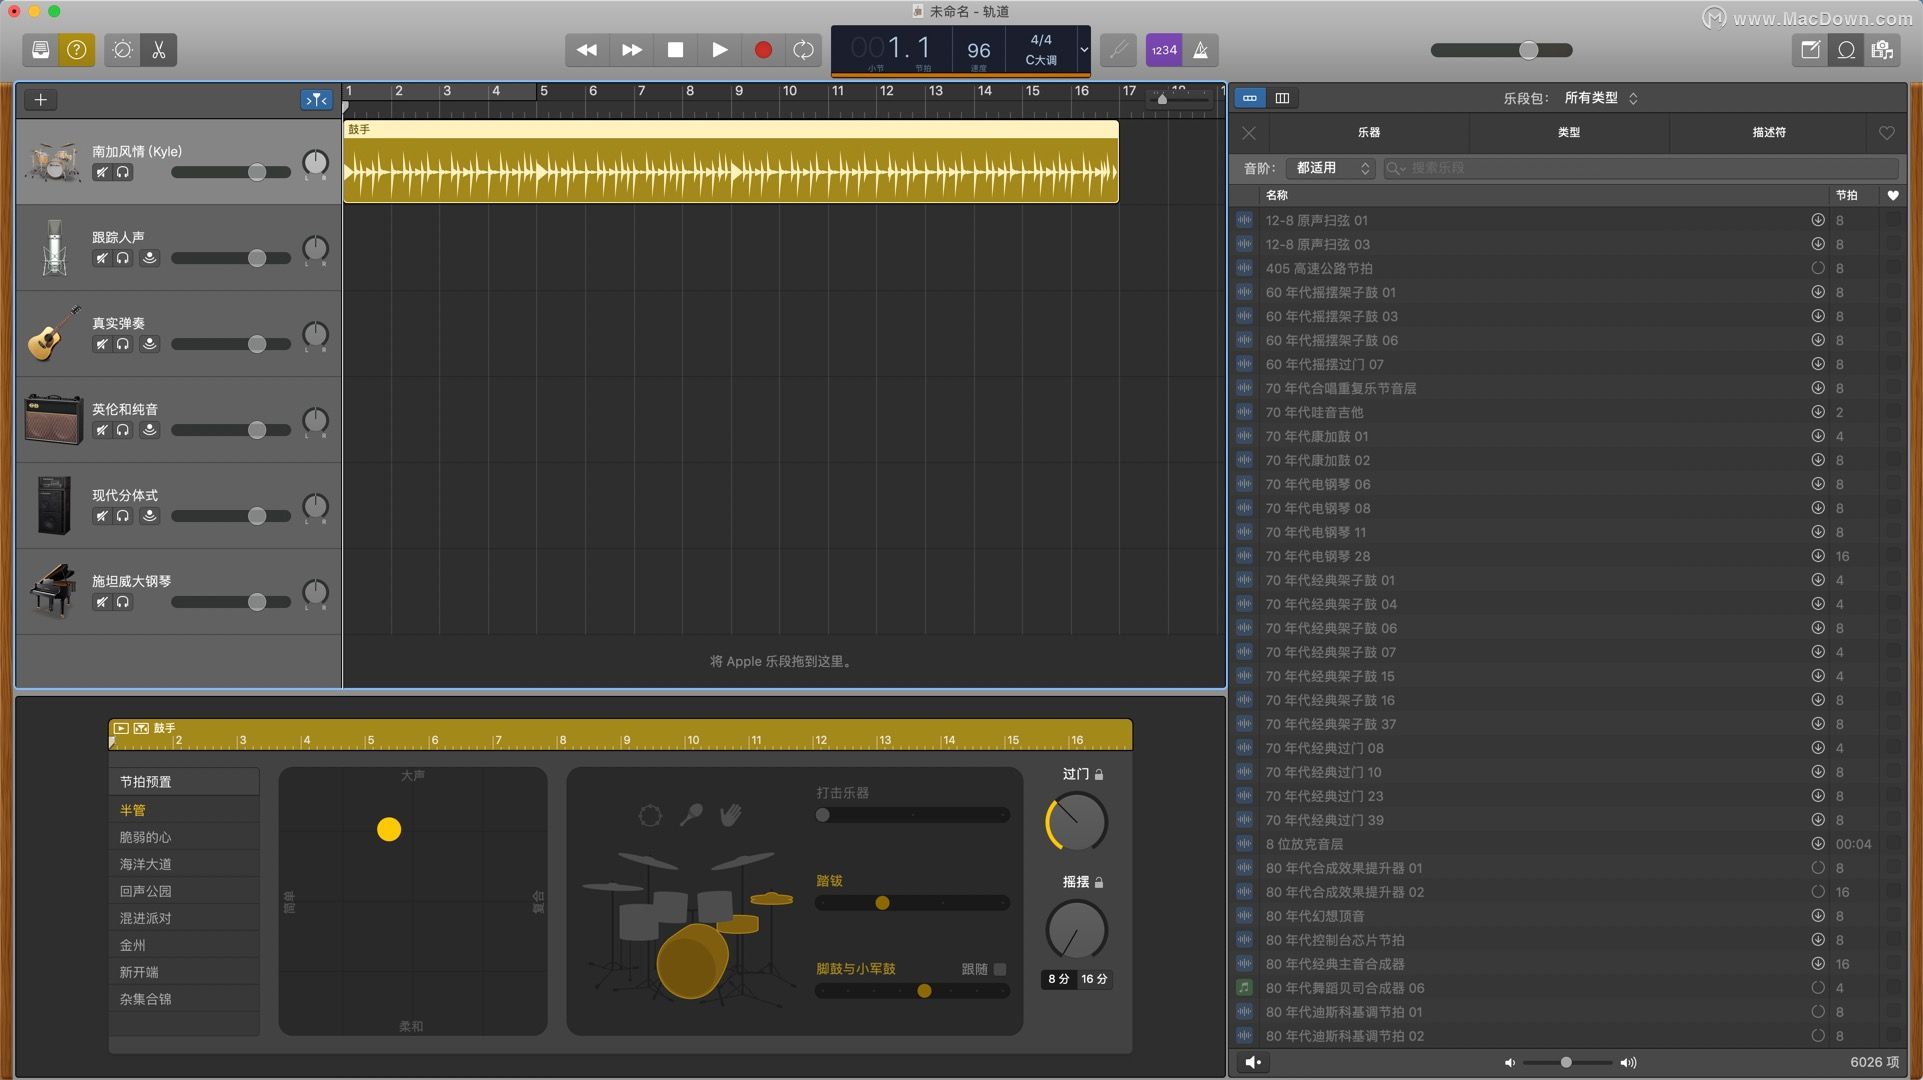Click the Quick Help question mark button
The height and width of the screenshot is (1080, 1923).
pos(77,50)
